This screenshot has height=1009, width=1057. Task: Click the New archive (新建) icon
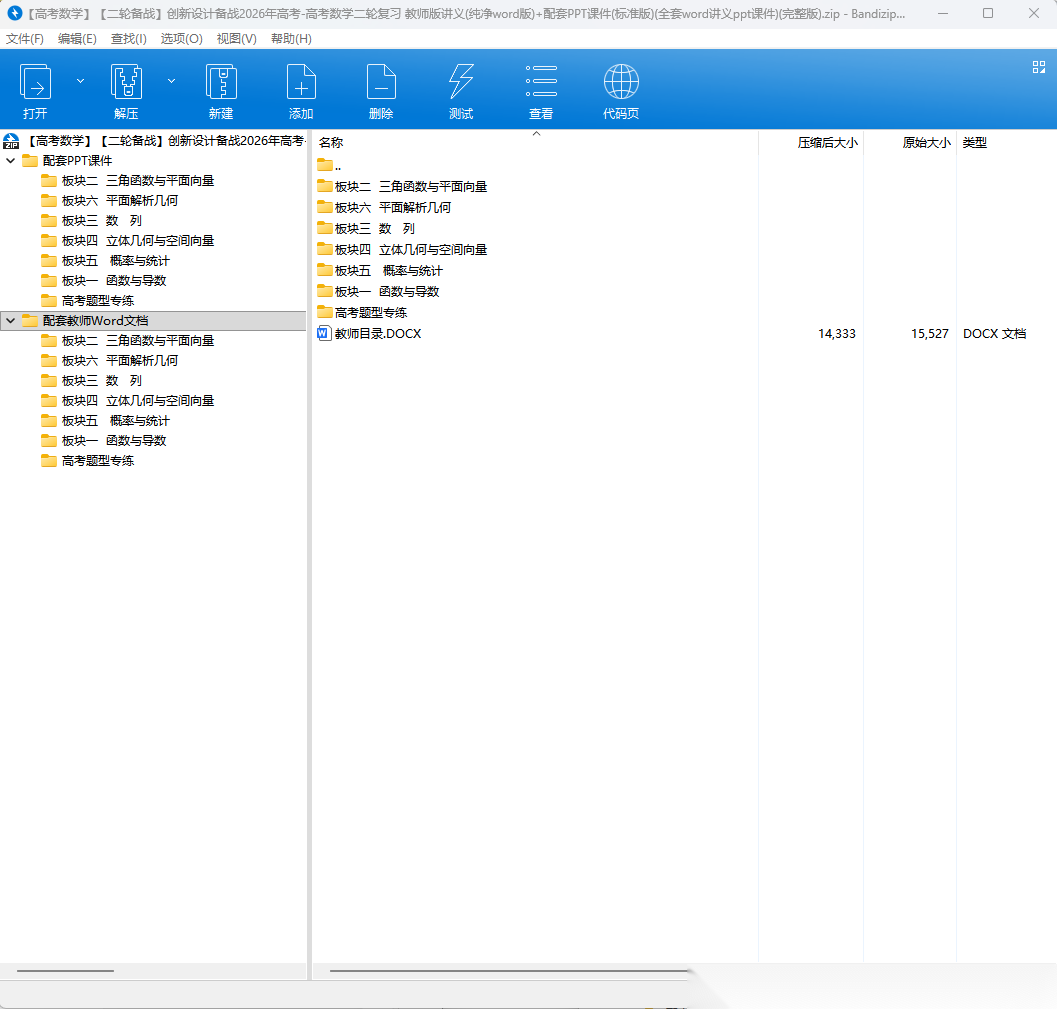(221, 82)
